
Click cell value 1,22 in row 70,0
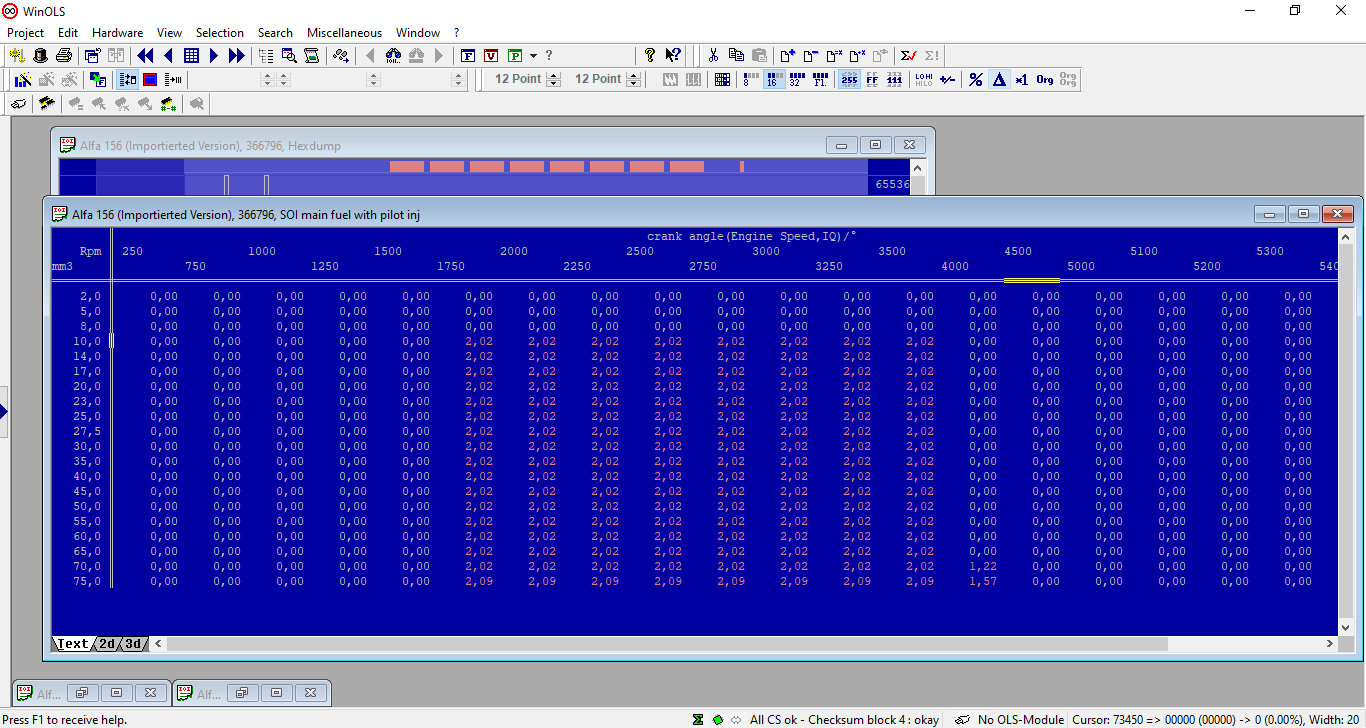[983, 566]
